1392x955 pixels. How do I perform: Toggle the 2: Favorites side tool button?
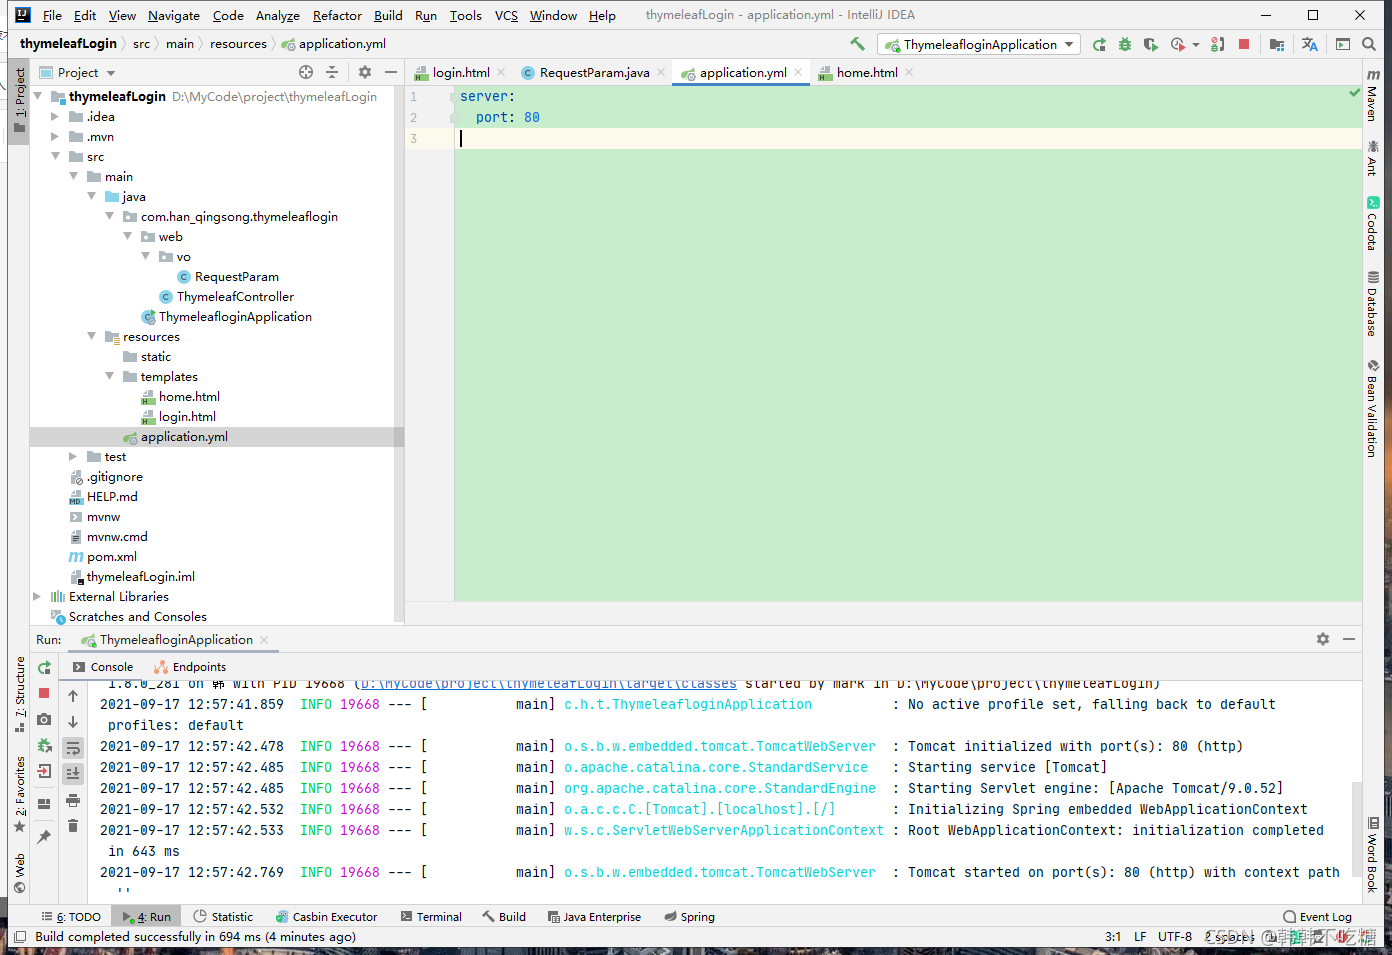tap(19, 795)
